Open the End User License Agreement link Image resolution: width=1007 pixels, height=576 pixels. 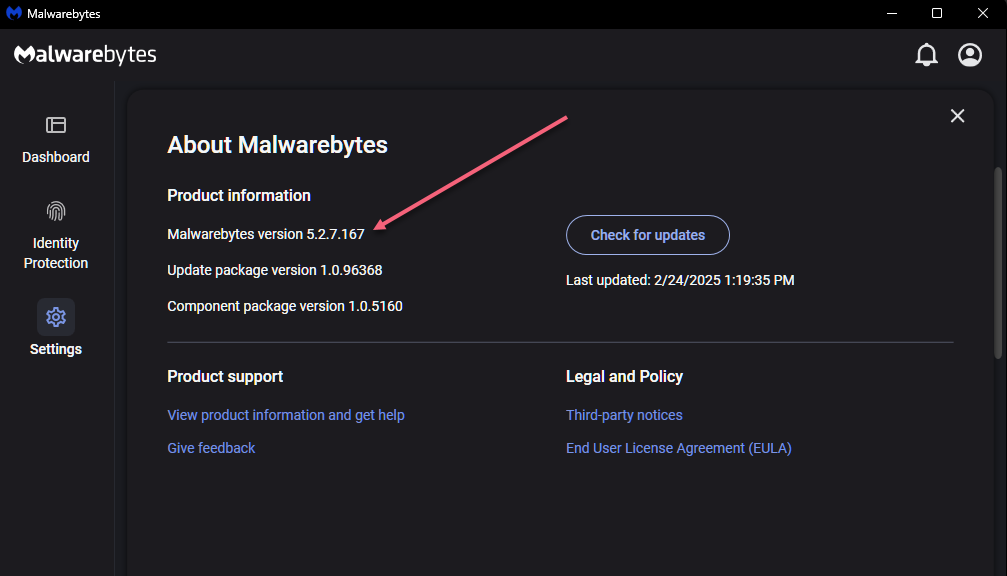pyautogui.click(x=678, y=448)
